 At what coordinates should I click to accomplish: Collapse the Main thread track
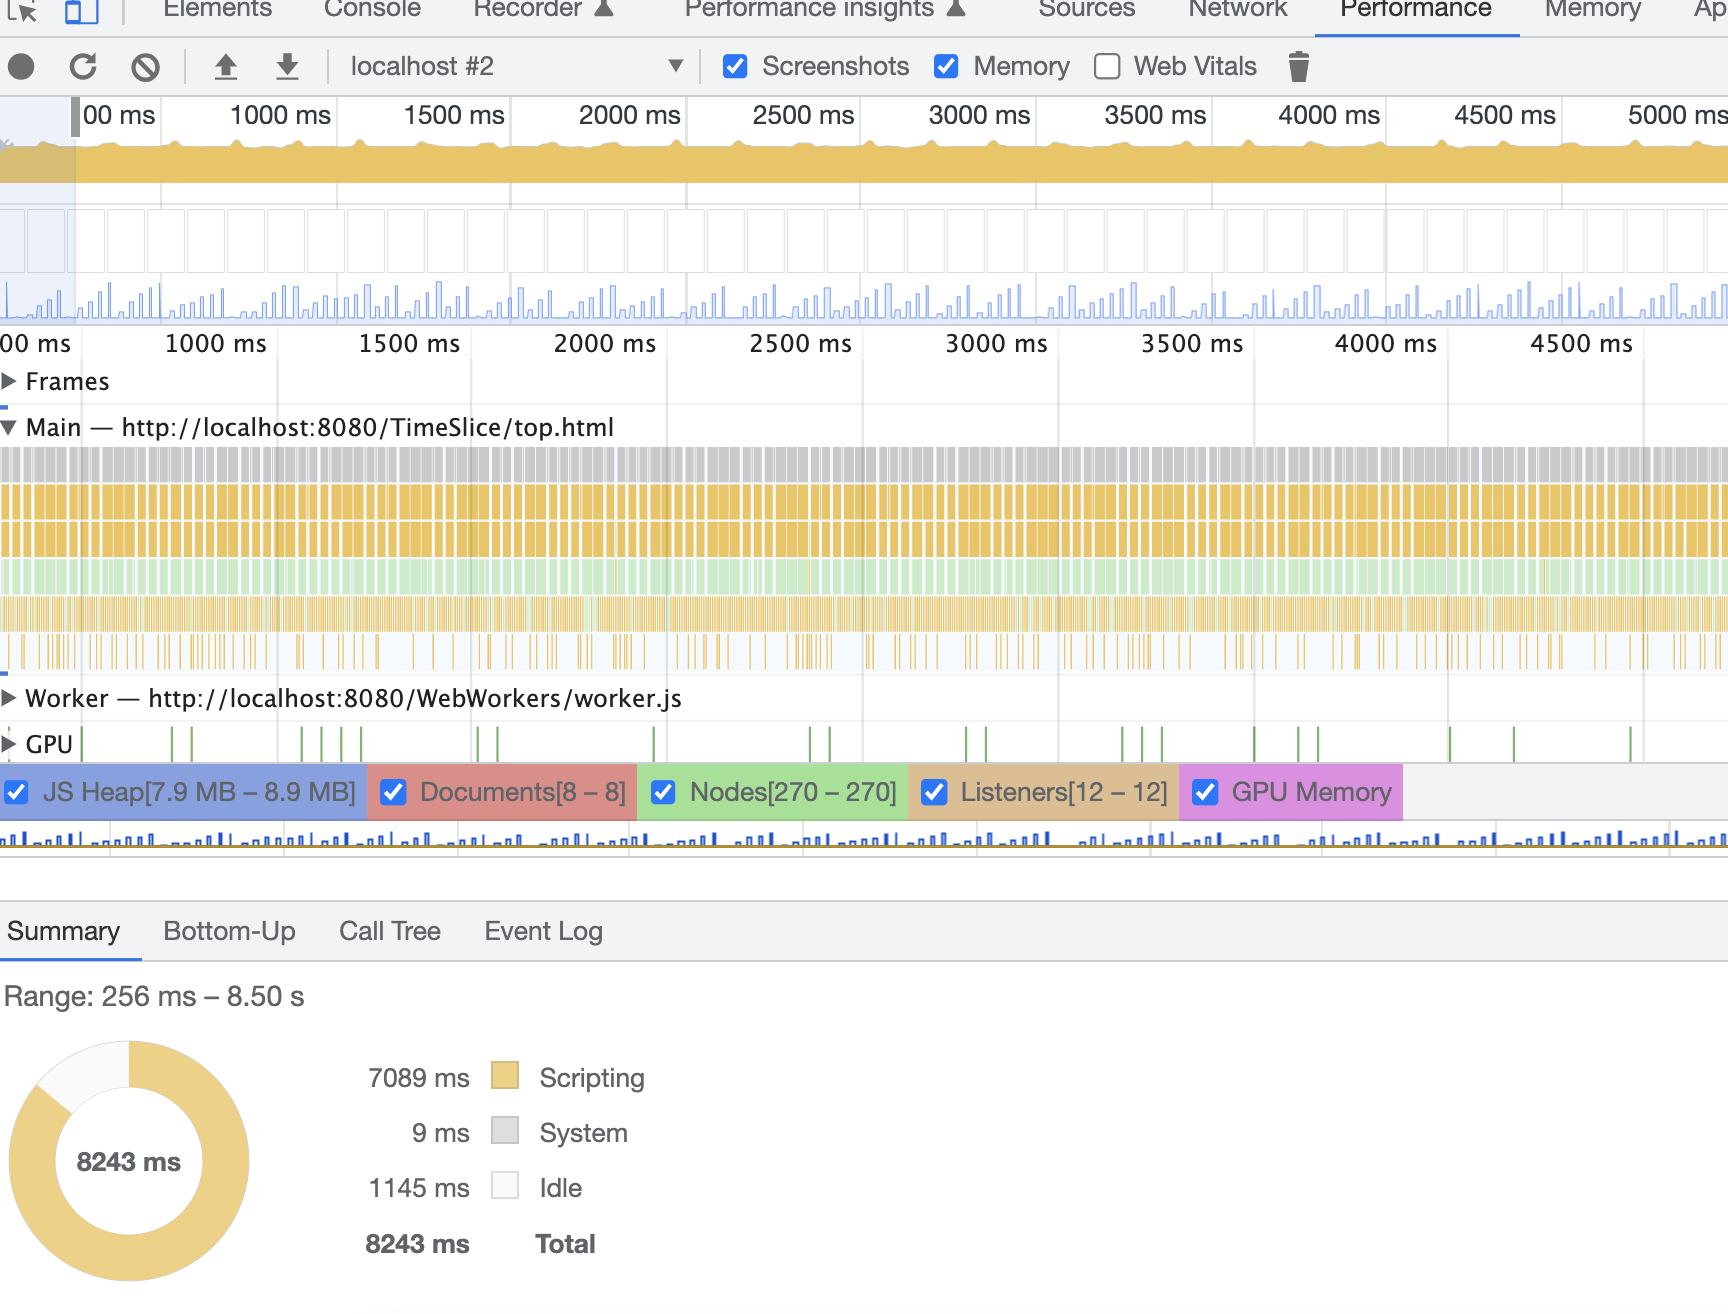coord(9,428)
